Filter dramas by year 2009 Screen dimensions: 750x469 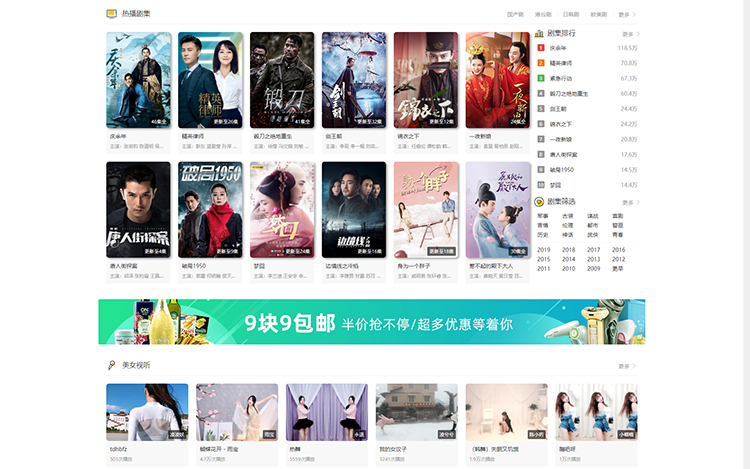pyautogui.click(x=594, y=269)
